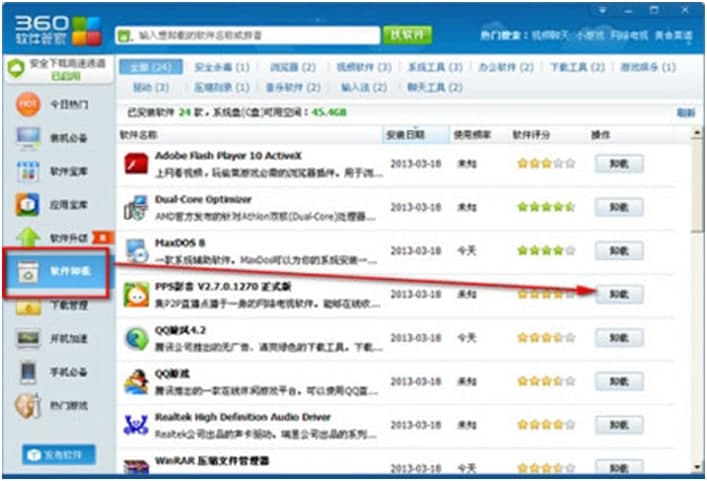Viewport: 707px width, 481px height.
Task: Click the orange badge beside 软件升级
Action: click(103, 238)
